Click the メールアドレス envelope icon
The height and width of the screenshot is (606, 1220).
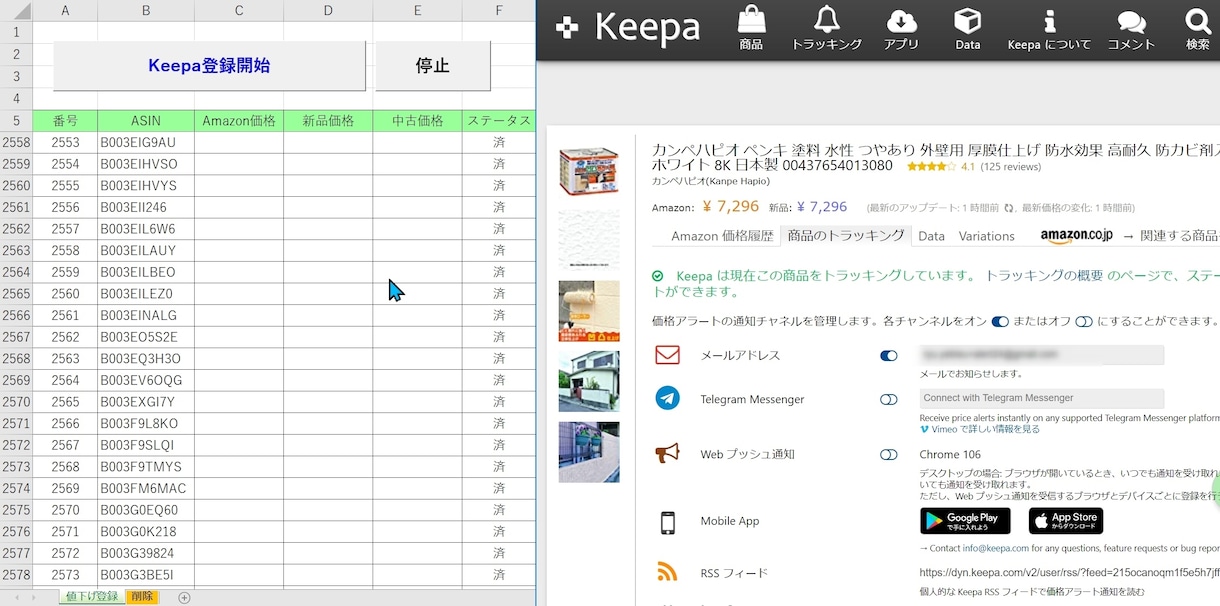pos(667,355)
